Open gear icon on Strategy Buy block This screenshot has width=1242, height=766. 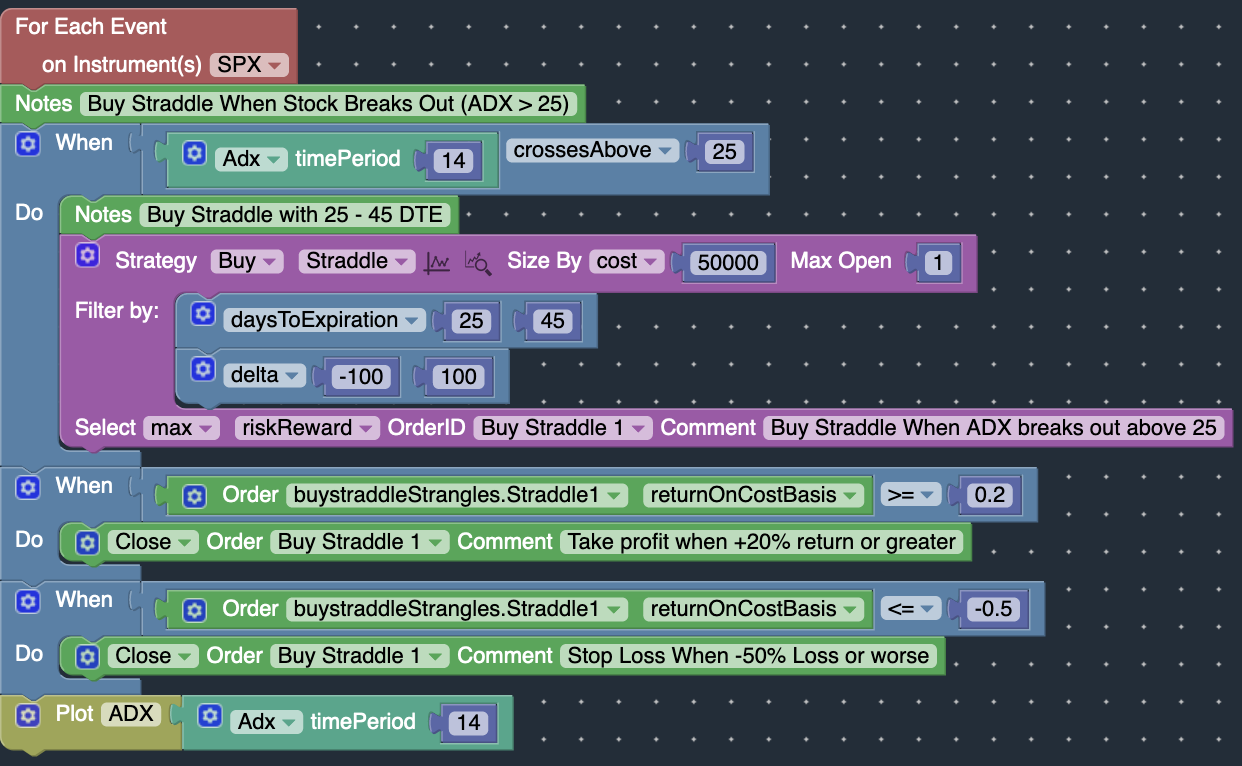click(88, 256)
